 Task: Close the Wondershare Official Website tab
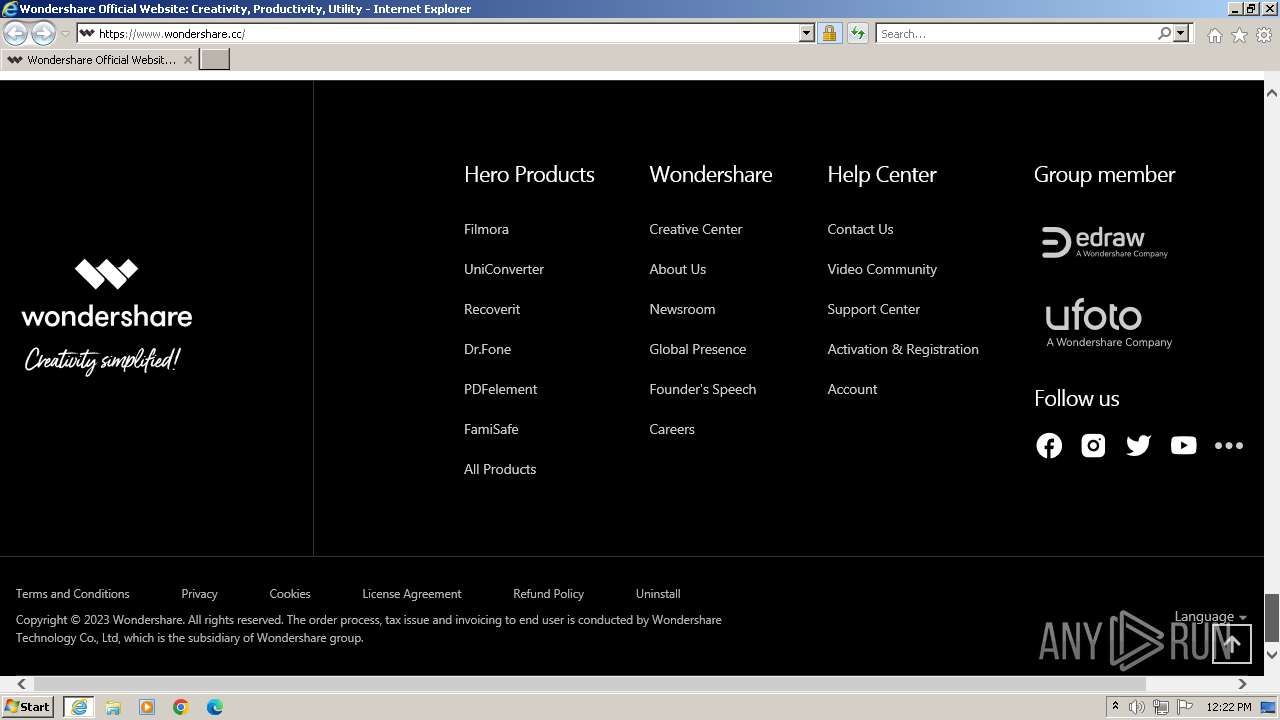[187, 60]
